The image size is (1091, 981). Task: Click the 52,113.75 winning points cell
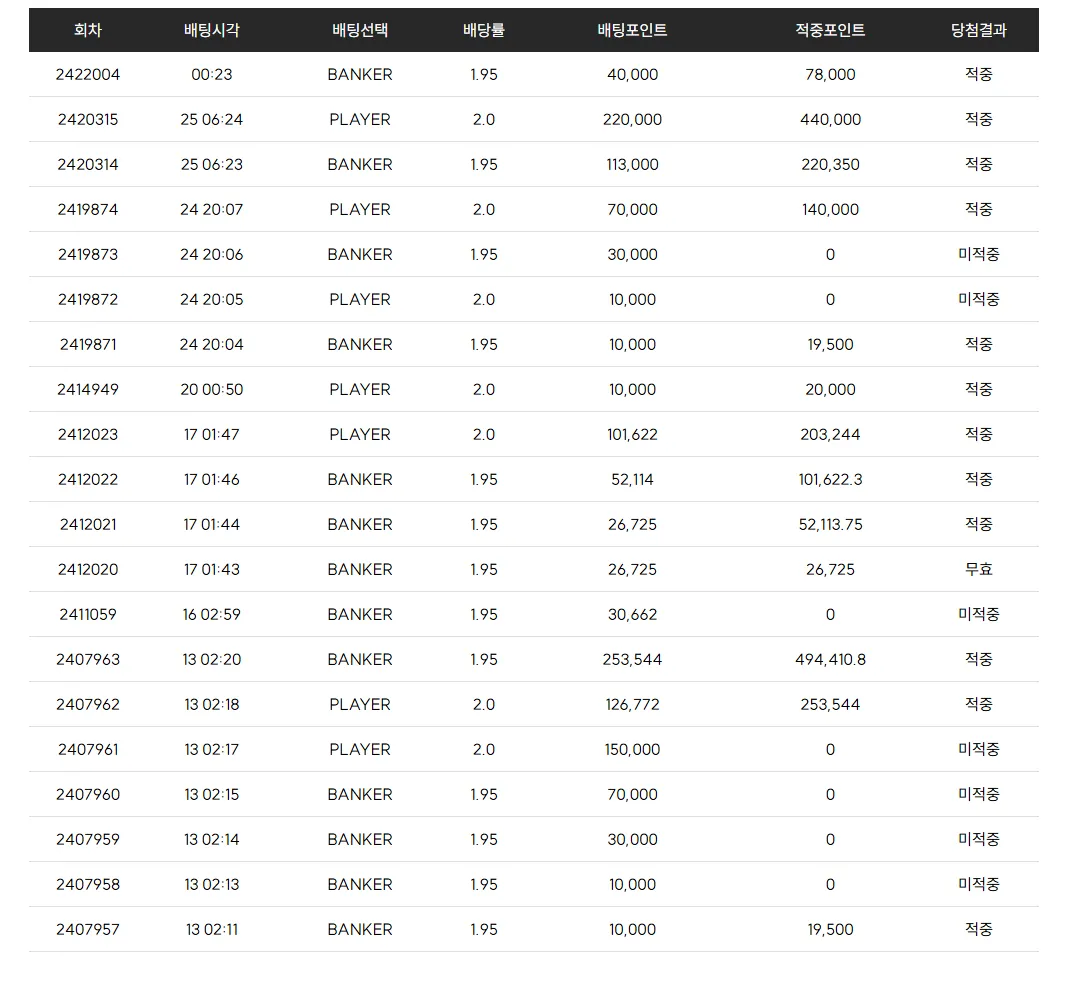click(830, 525)
